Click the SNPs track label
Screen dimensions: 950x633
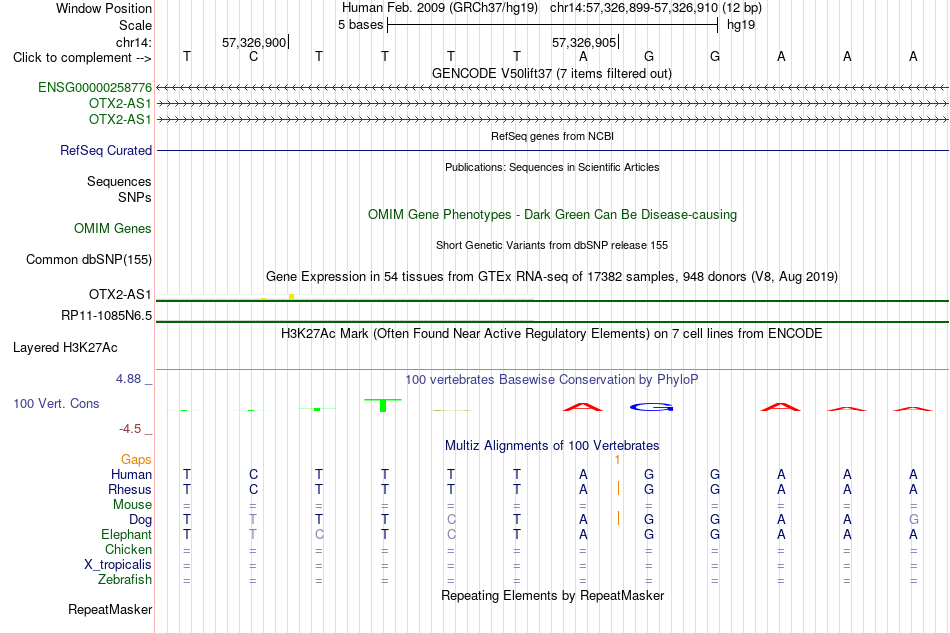135,197
